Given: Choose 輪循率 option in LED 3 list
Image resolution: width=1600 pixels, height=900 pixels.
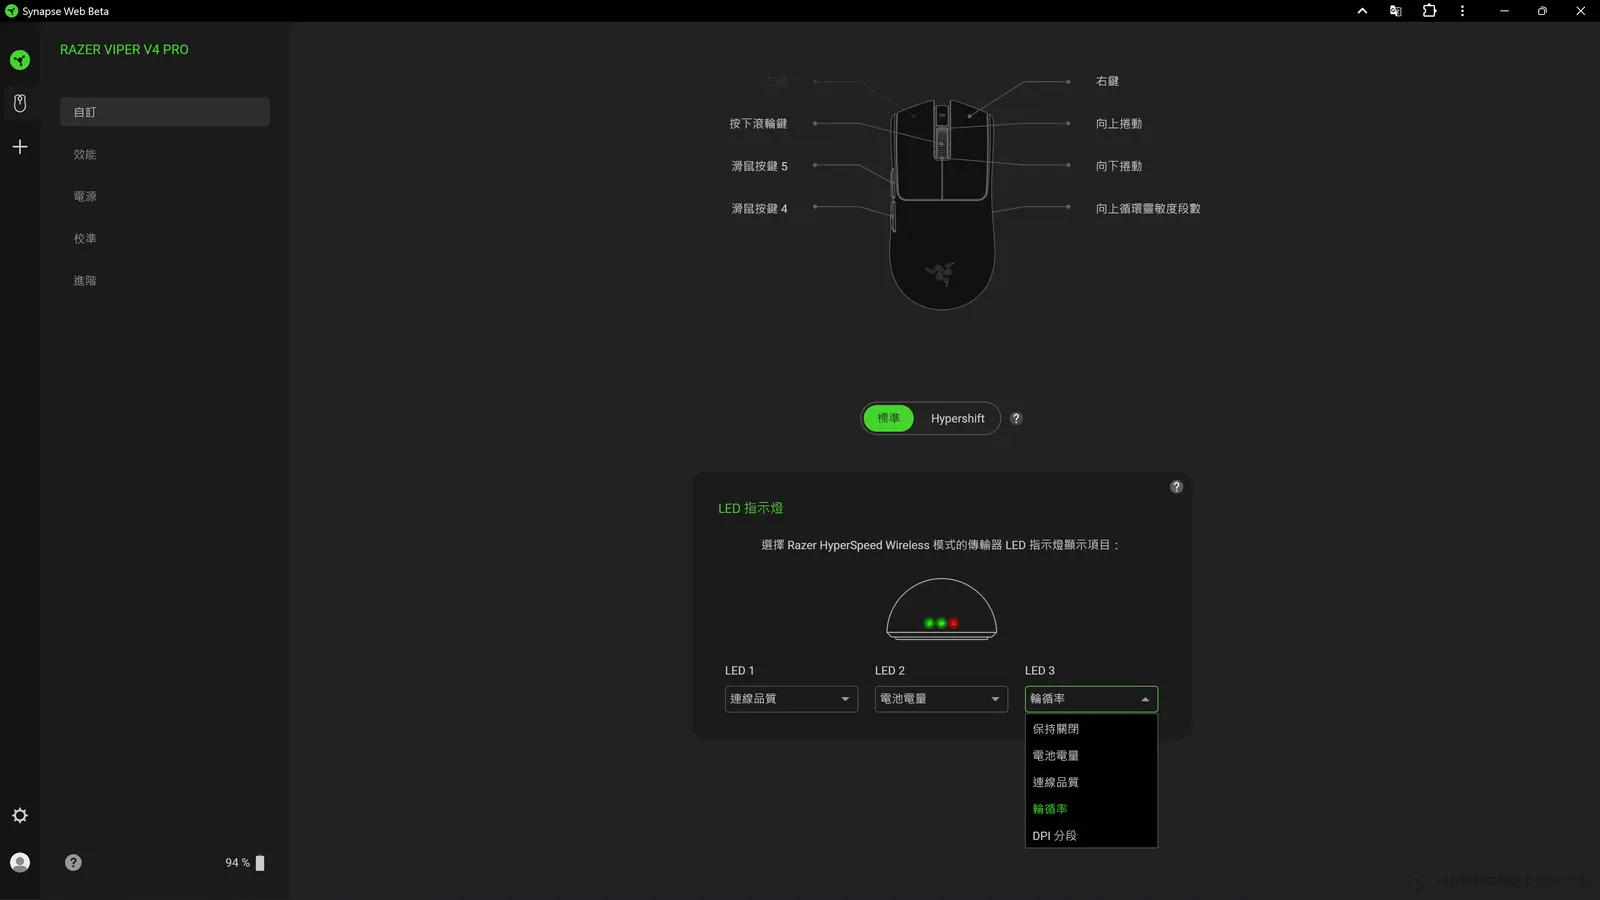Looking at the screenshot, I should [x=1091, y=809].
